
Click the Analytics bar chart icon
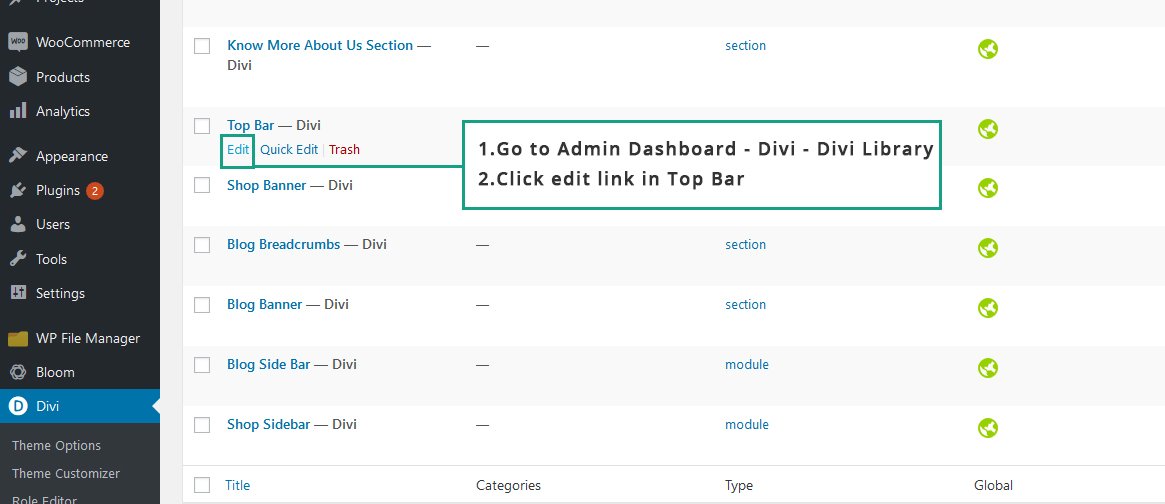click(x=18, y=111)
